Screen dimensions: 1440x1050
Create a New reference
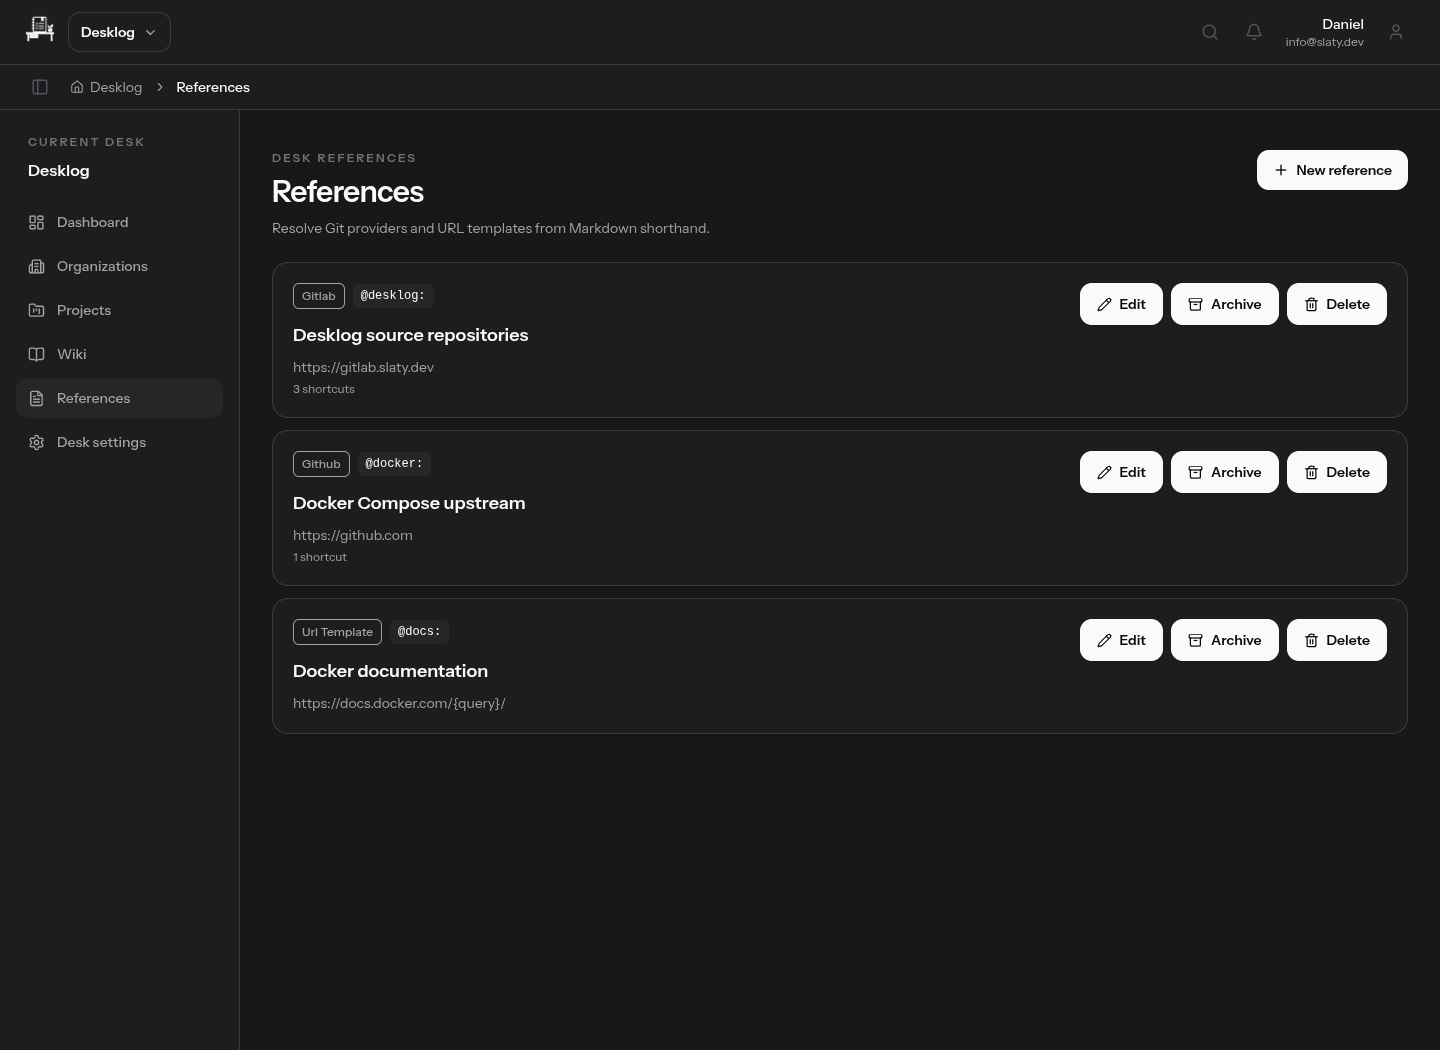click(x=1332, y=170)
